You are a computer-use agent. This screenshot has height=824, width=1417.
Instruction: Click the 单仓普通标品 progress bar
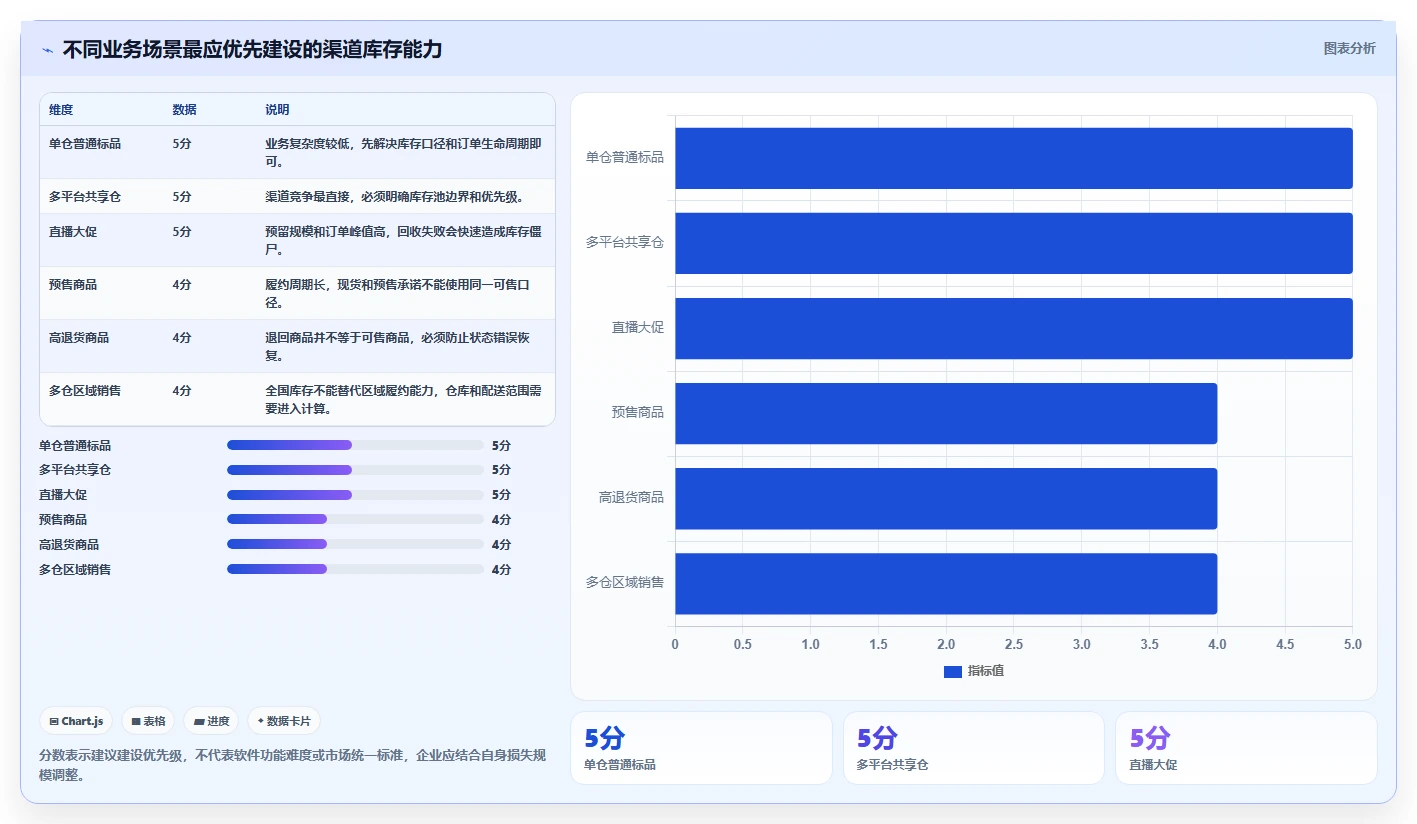pos(355,445)
